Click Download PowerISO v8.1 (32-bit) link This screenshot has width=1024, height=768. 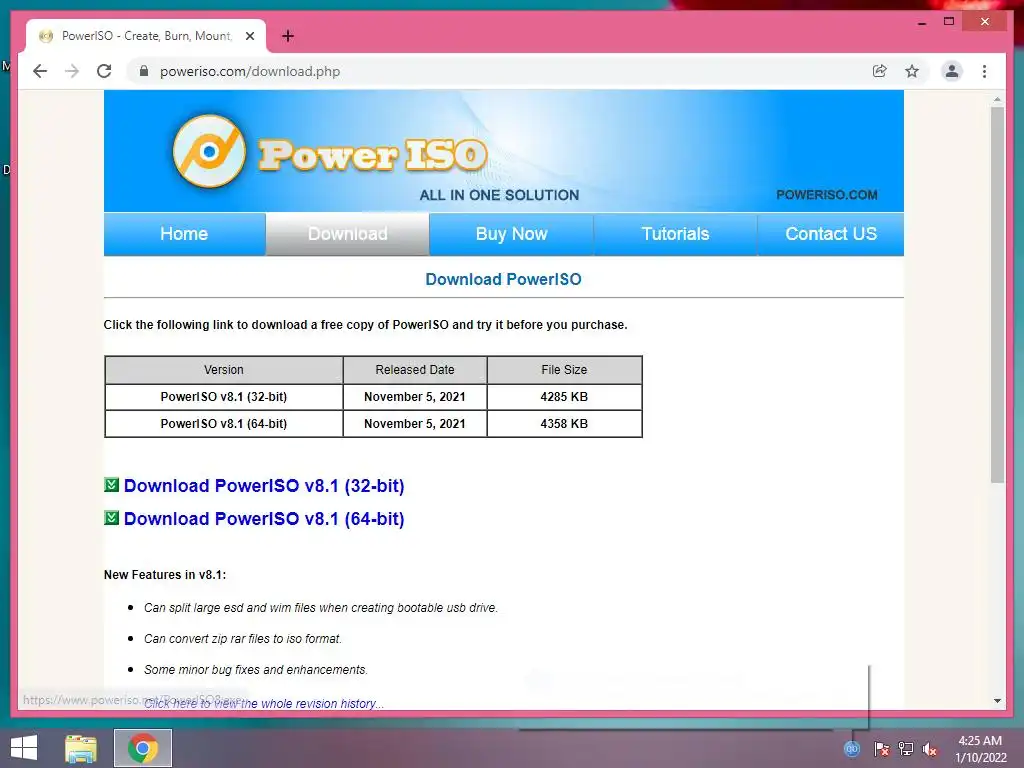(264, 486)
